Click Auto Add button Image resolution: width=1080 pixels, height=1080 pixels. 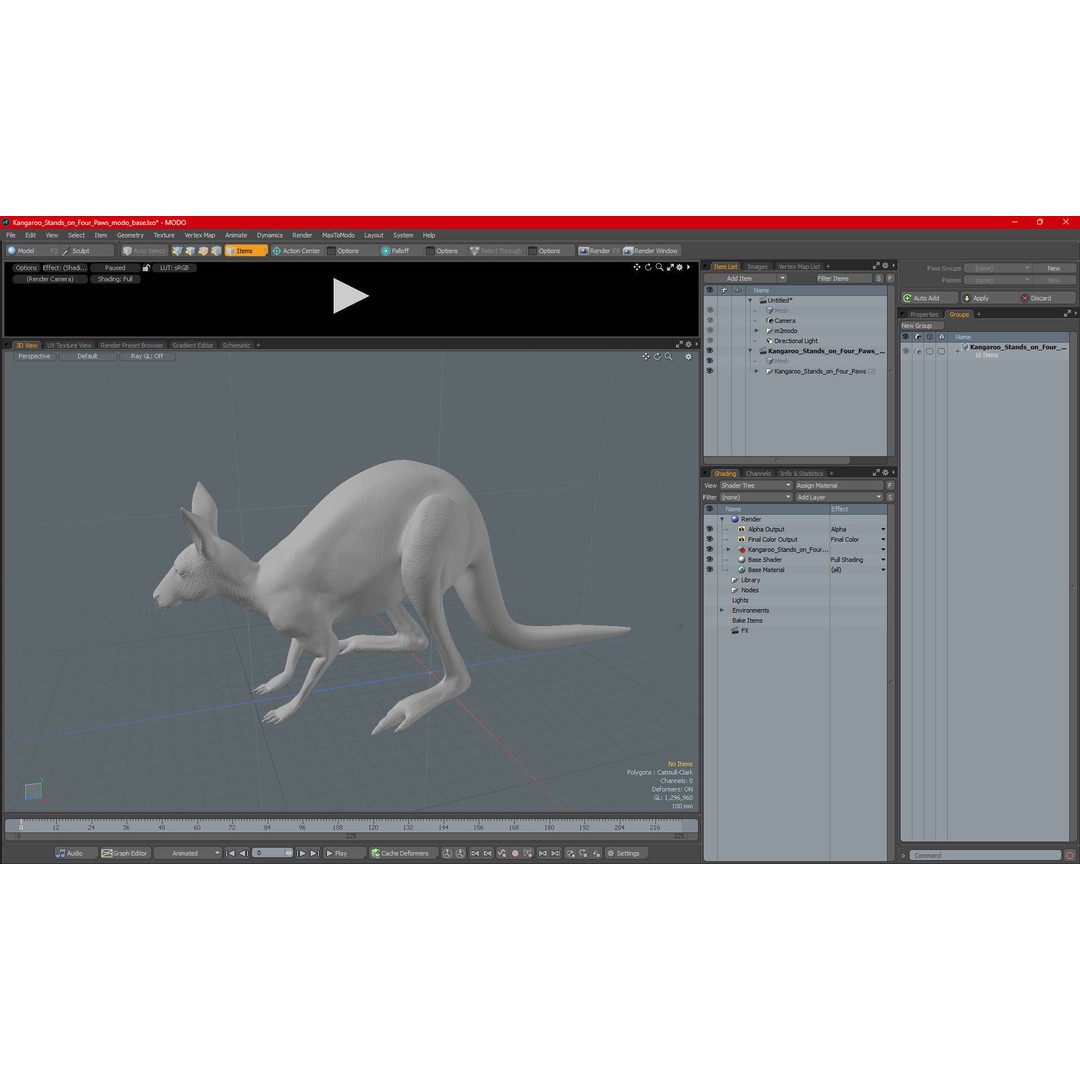click(x=929, y=298)
